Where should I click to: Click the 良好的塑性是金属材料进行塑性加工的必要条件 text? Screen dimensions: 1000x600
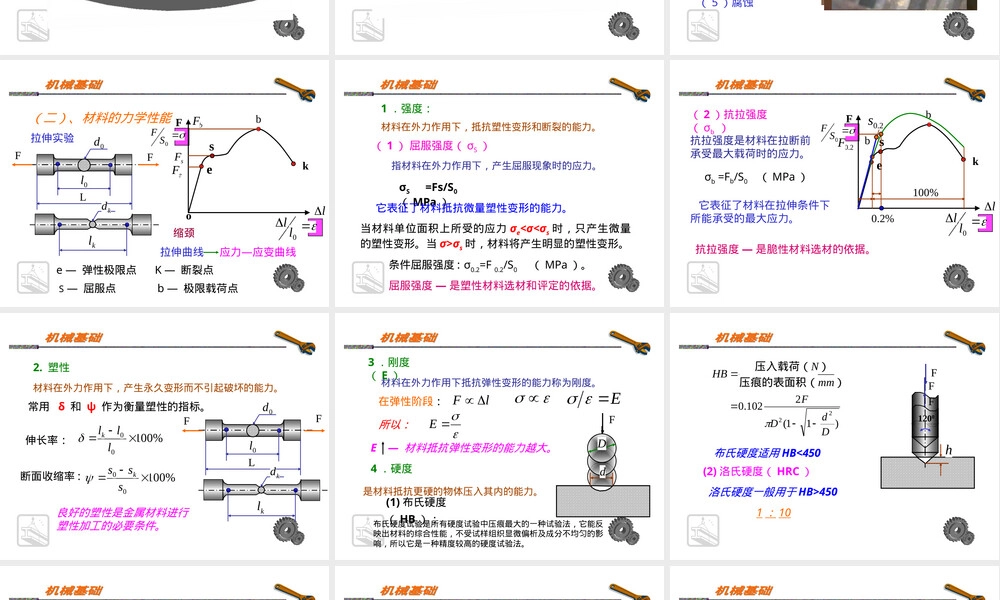[122, 519]
